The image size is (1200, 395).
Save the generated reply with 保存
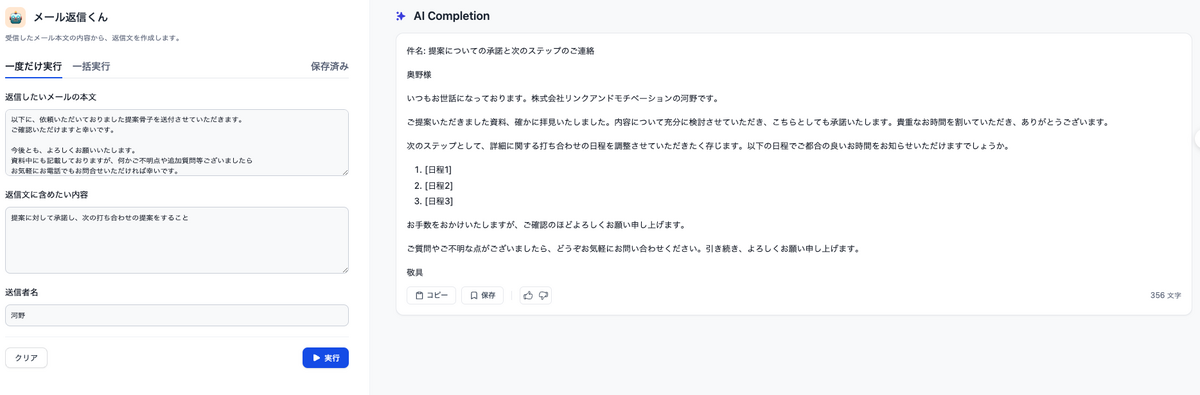click(483, 295)
